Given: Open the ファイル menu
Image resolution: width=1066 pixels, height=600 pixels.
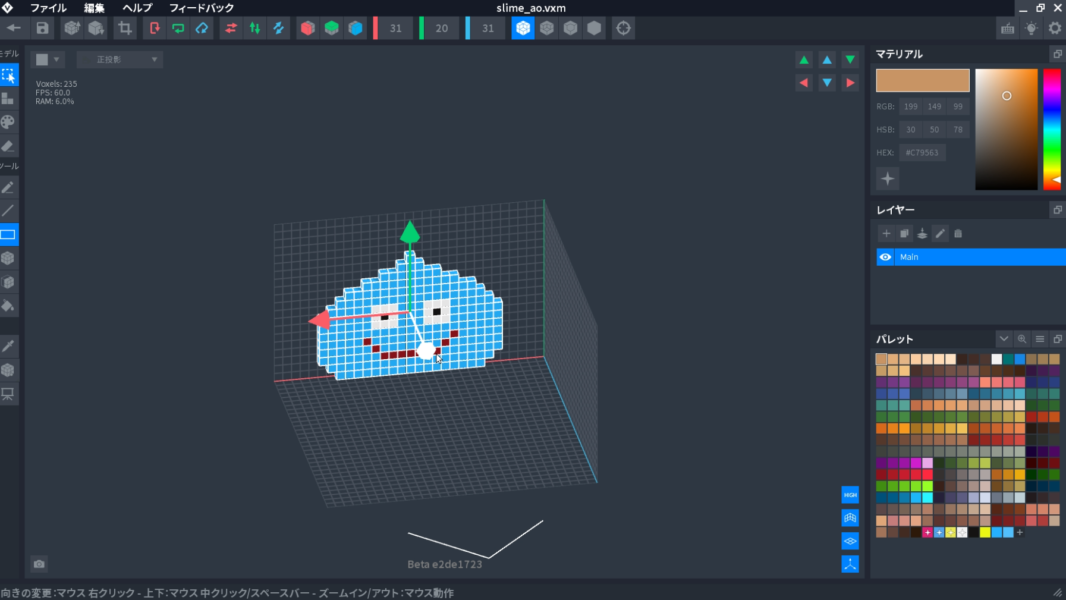Looking at the screenshot, I should click(48, 8).
